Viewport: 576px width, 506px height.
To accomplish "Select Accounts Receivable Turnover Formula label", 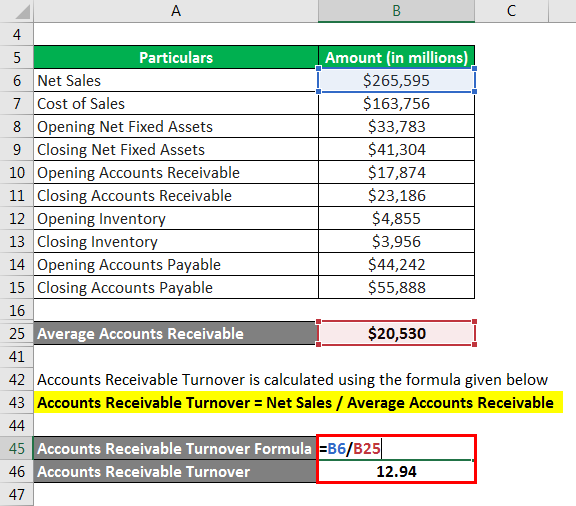I will click(175, 448).
